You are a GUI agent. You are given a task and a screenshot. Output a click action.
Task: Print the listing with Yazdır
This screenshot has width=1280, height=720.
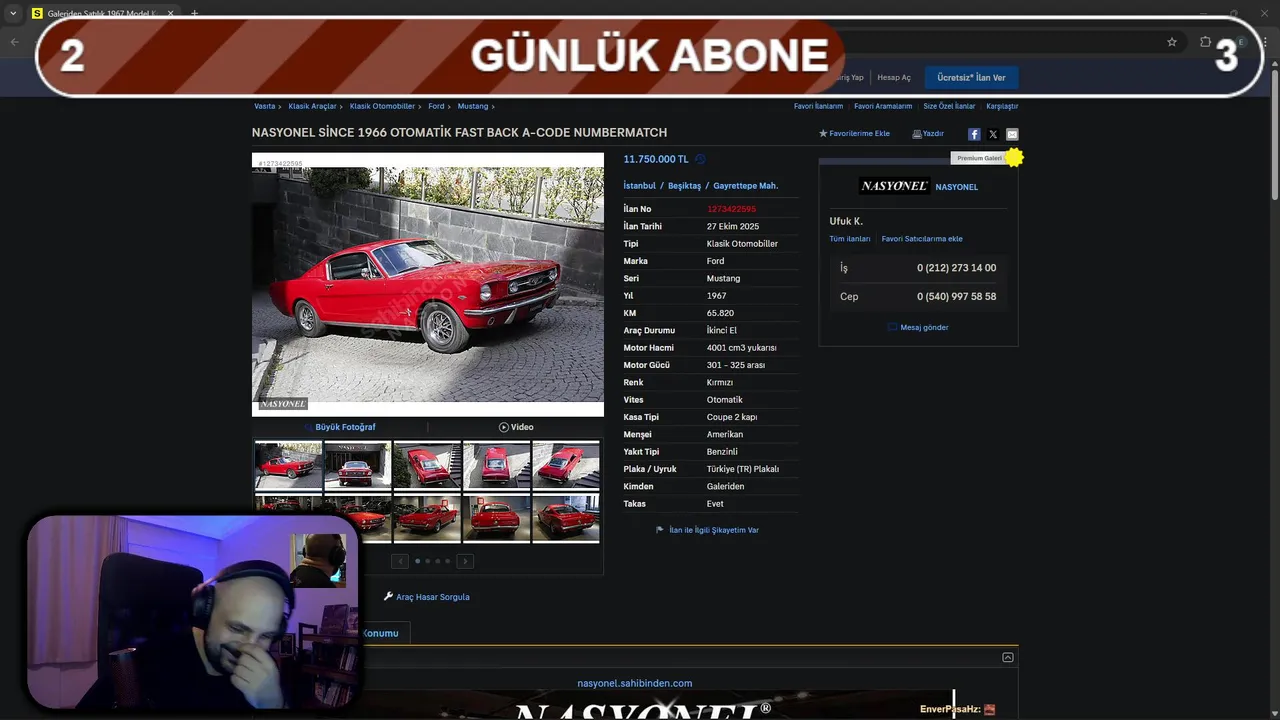[928, 134]
